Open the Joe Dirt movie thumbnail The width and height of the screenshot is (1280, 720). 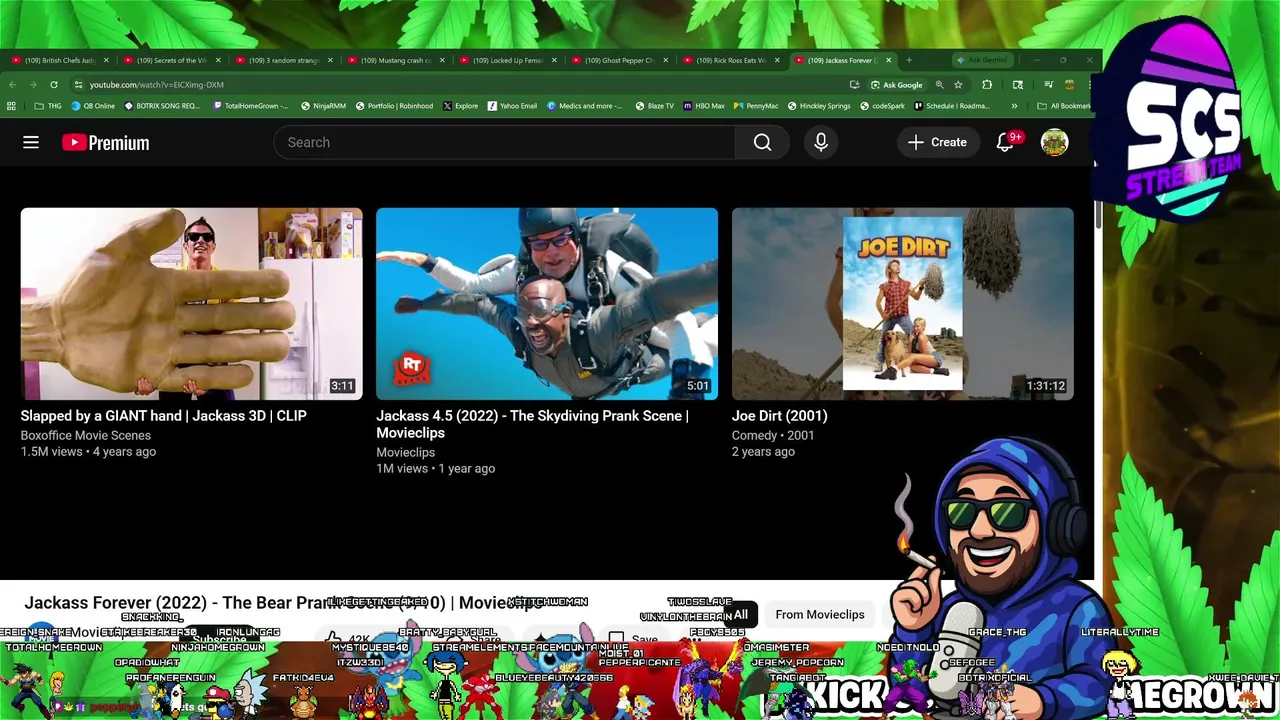click(x=903, y=304)
